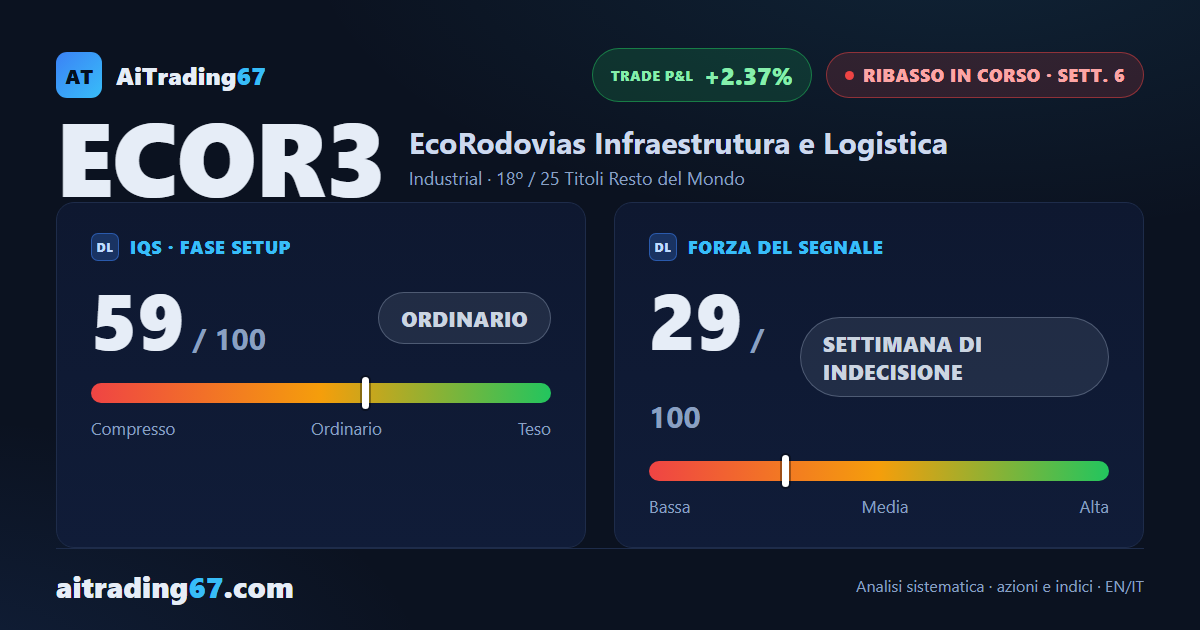Click the Ribasso in corso status pill
Screen dimensions: 1200x630
[984, 75]
